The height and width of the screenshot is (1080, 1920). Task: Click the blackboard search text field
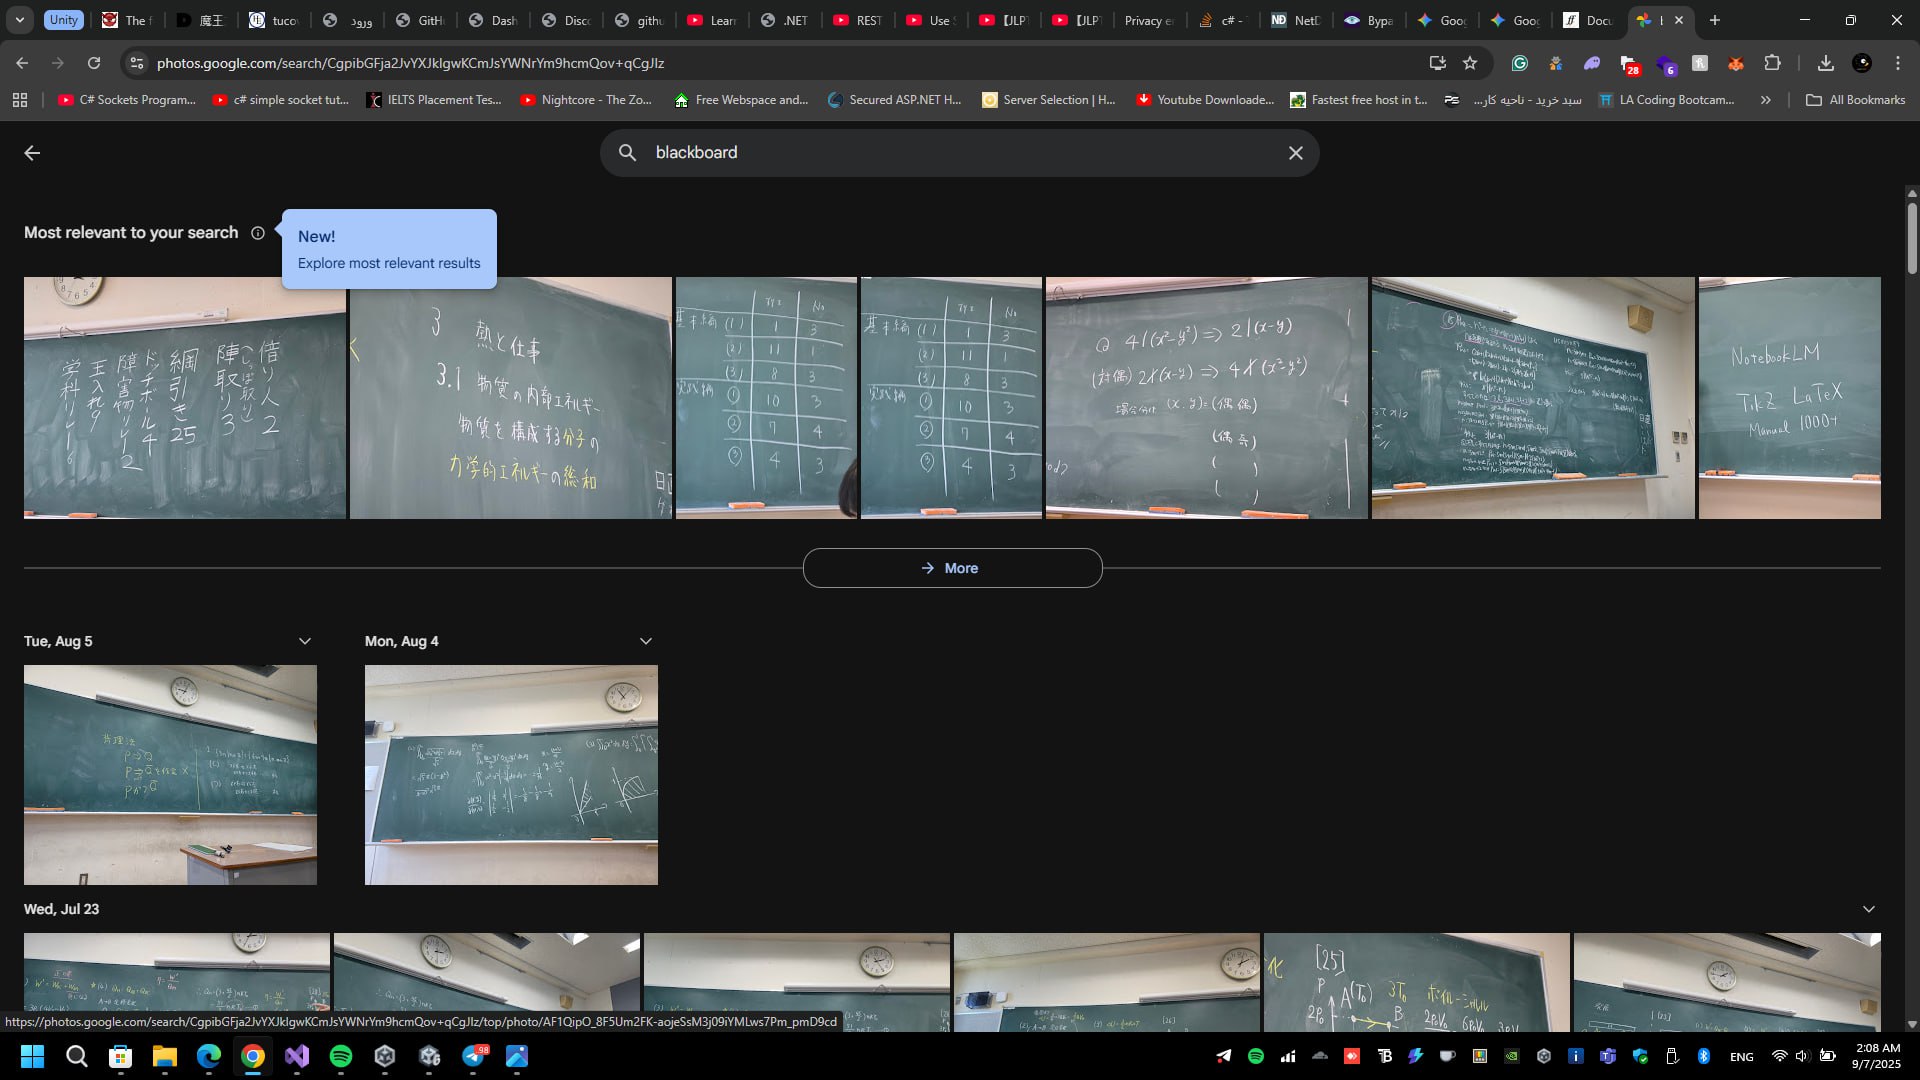950,153
